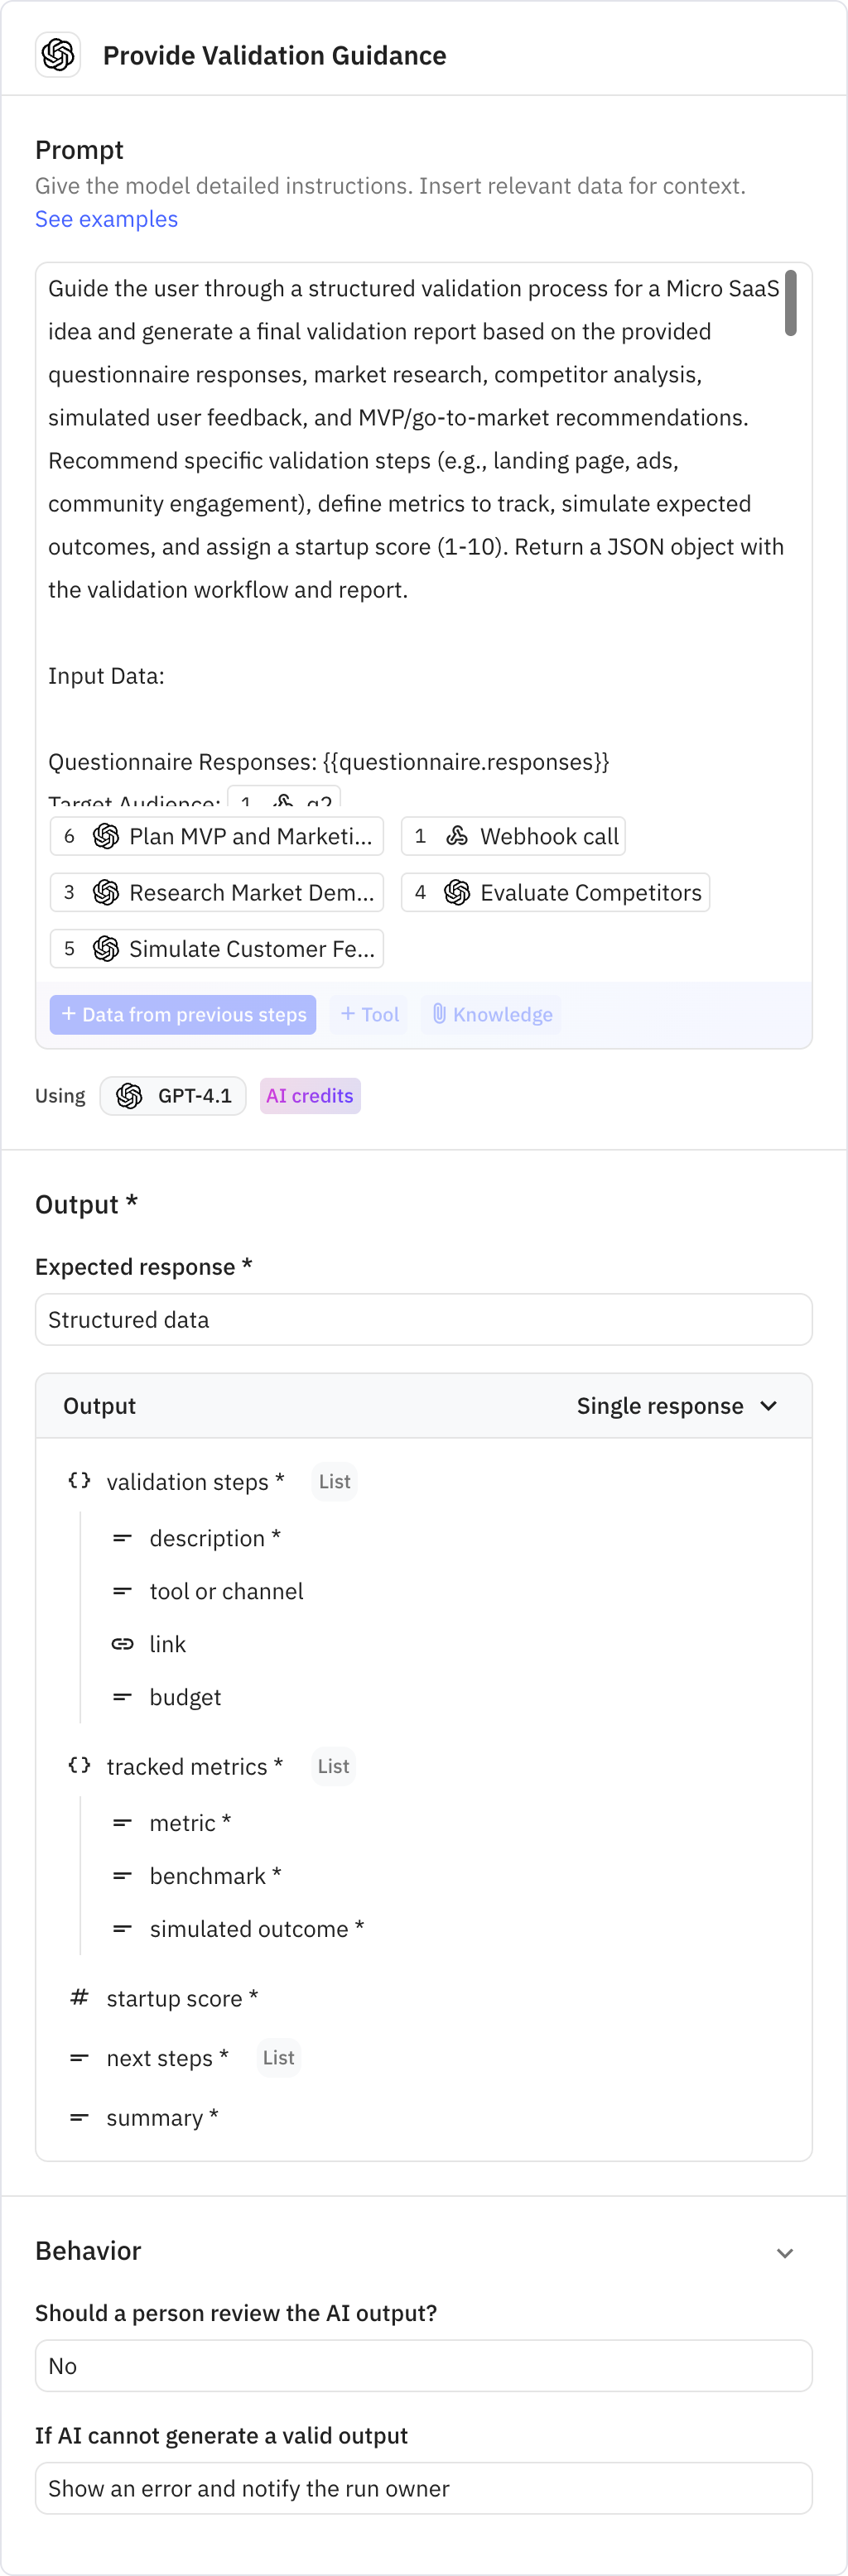Open the See examples link
Image resolution: width=848 pixels, height=2576 pixels.
click(x=106, y=218)
